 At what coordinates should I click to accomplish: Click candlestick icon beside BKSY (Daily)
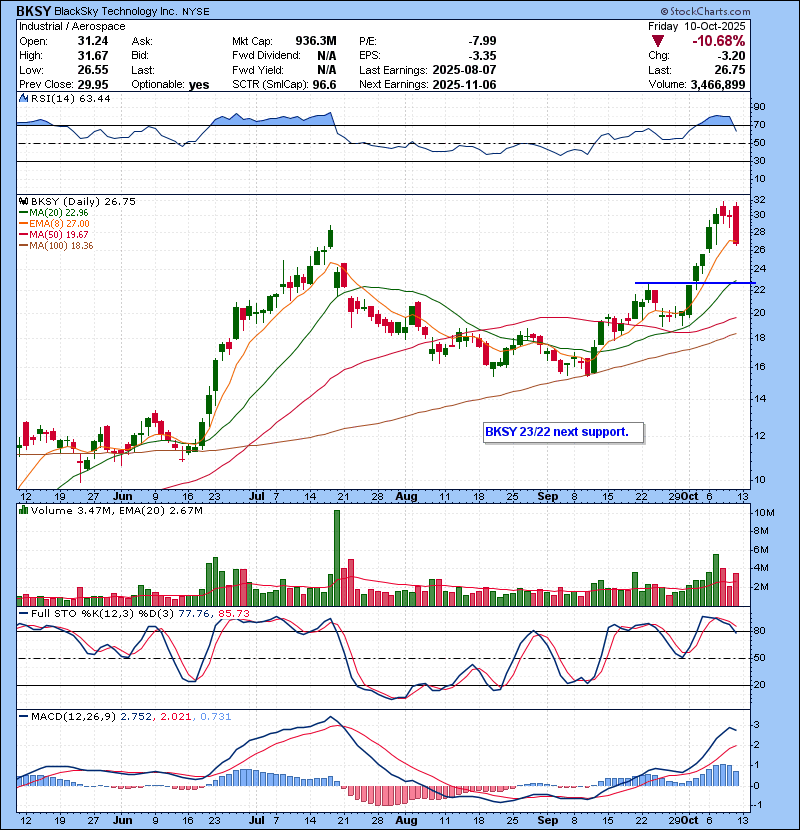[x=23, y=201]
